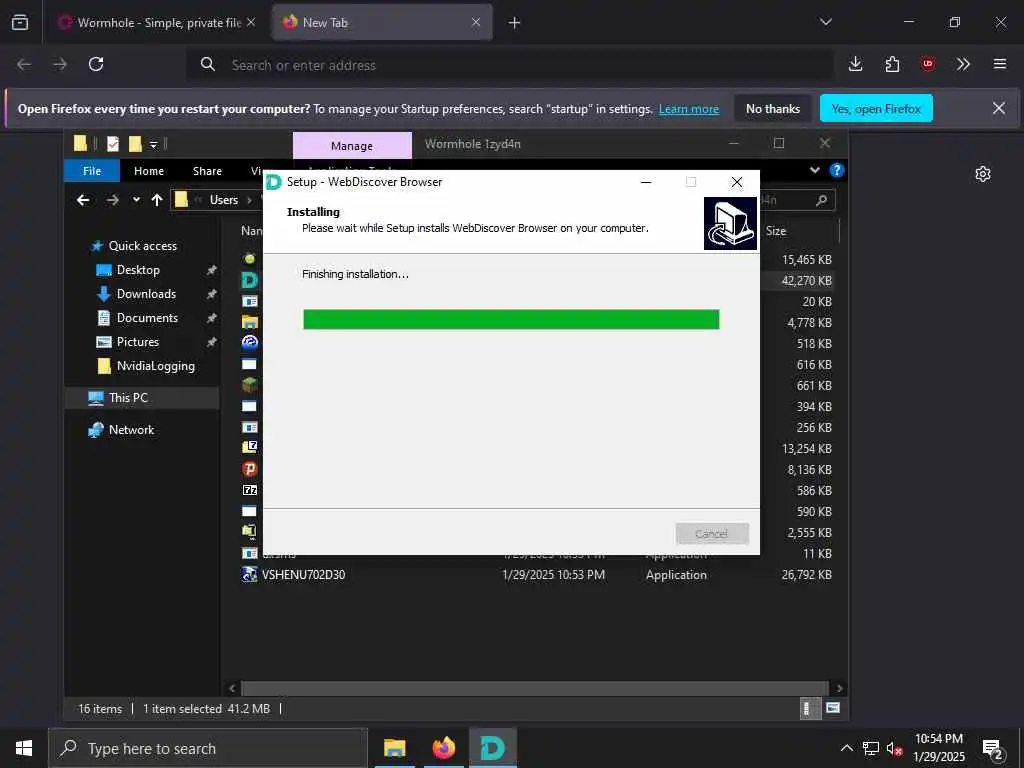
Task: Select VSHENU702D30 file in list
Action: [x=303, y=575]
